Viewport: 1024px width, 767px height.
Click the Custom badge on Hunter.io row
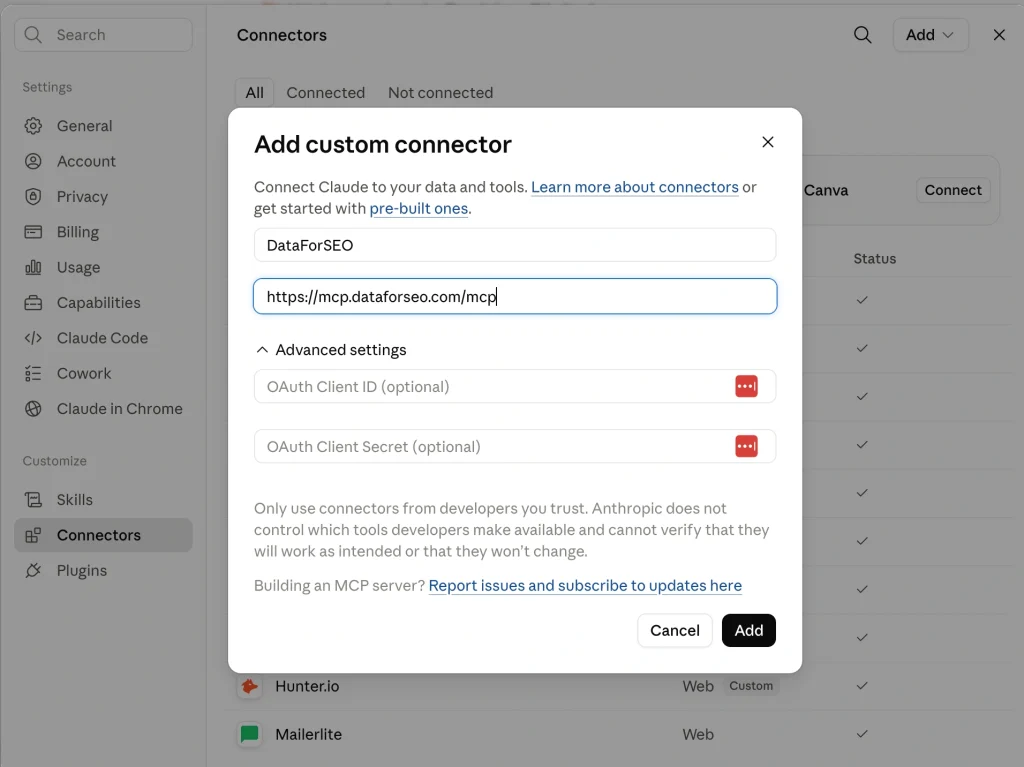click(750, 686)
